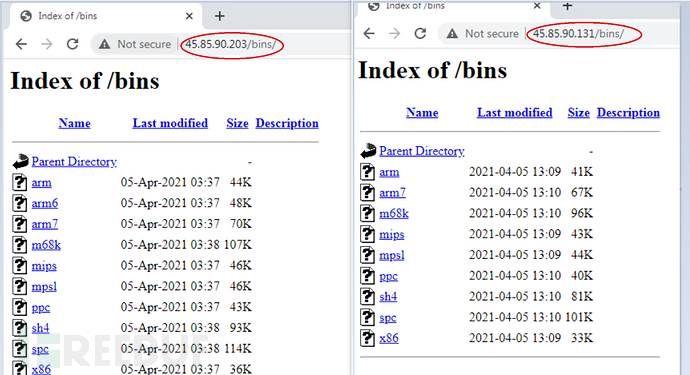Sort by Size in right window listing
This screenshot has width=690, height=375.
[x=579, y=113]
